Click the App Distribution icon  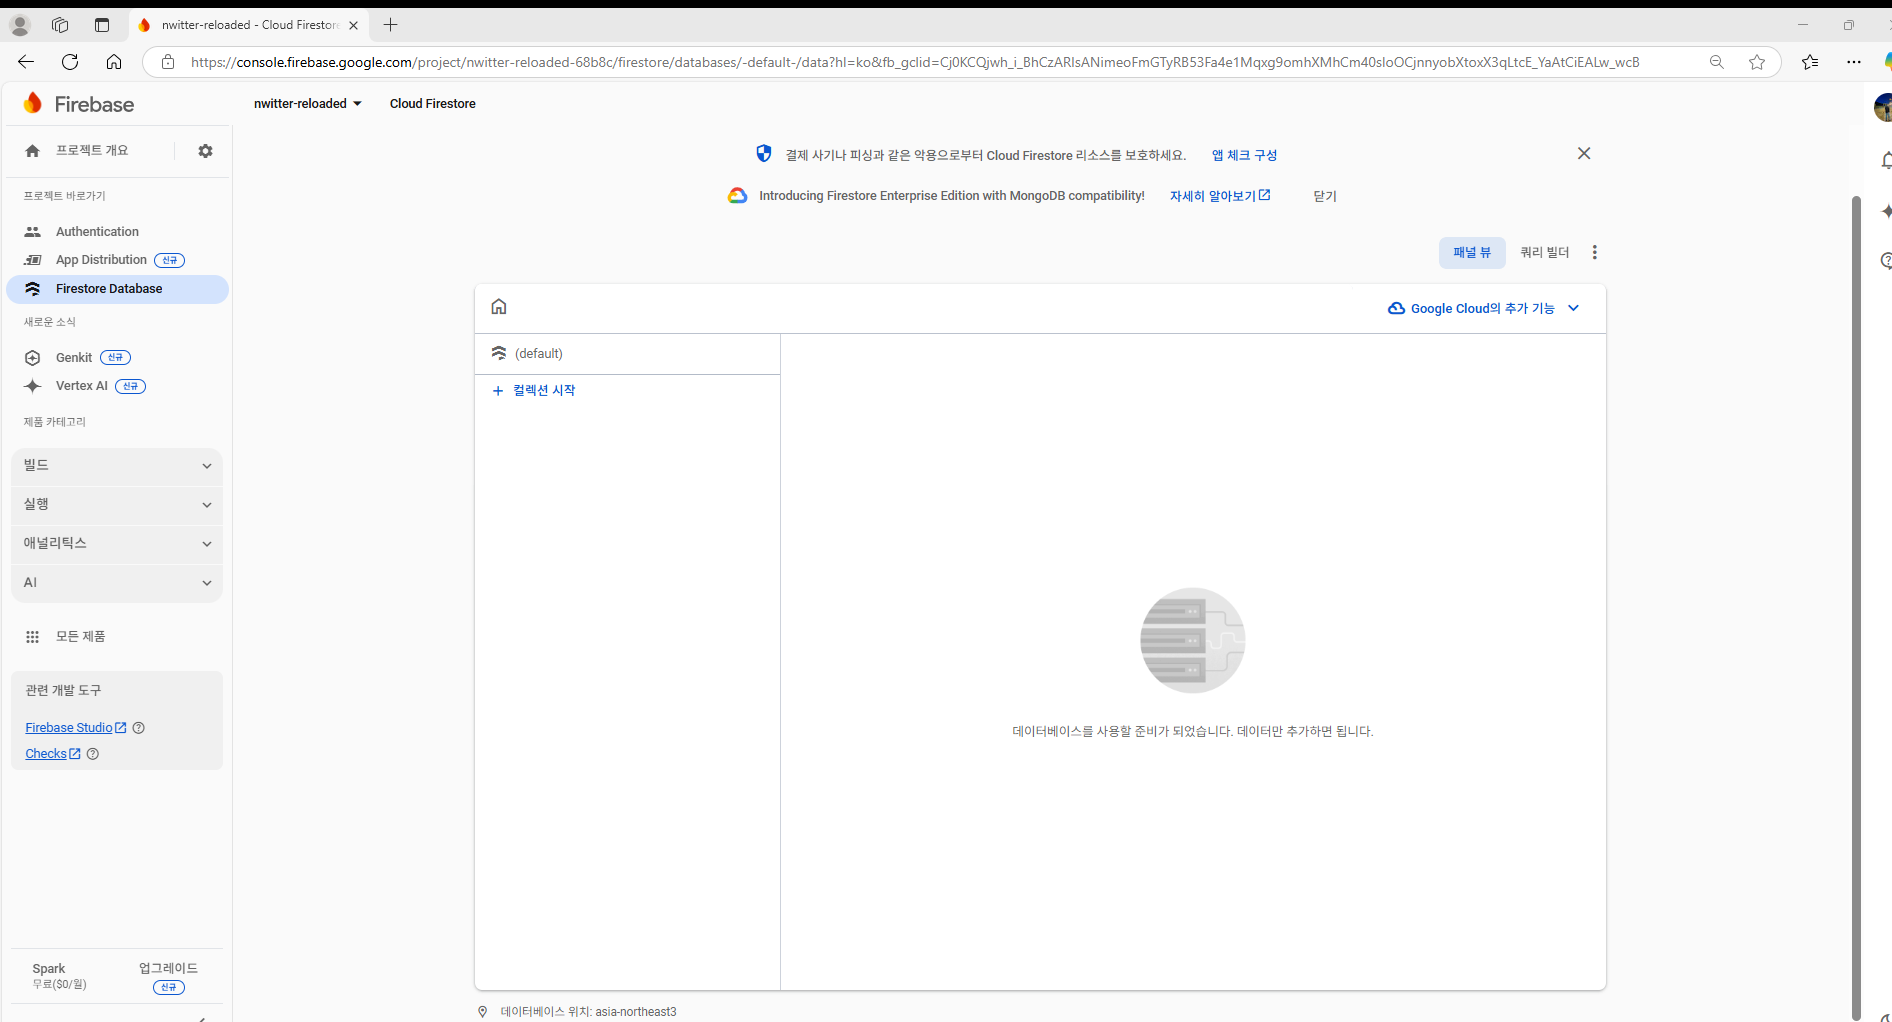pyautogui.click(x=32, y=260)
